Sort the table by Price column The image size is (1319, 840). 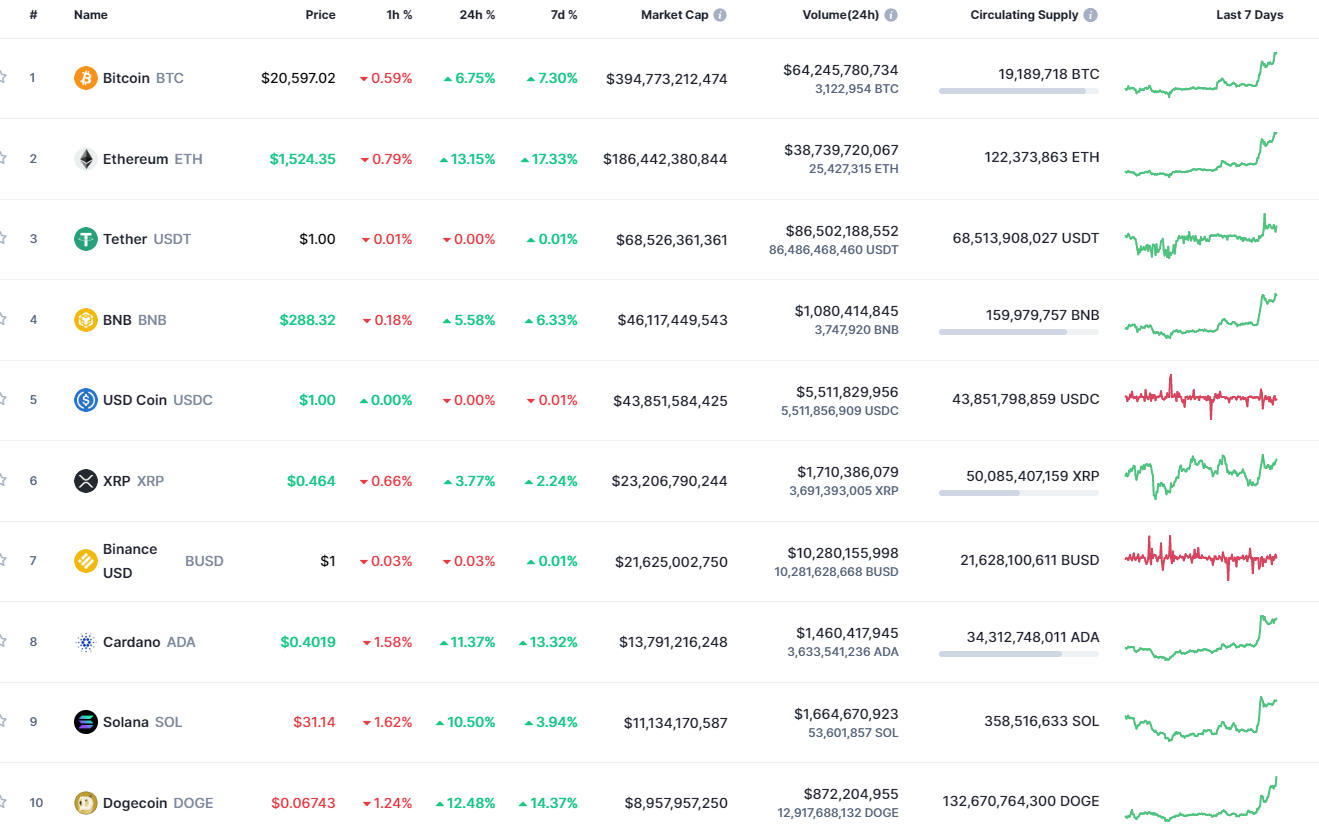(320, 14)
